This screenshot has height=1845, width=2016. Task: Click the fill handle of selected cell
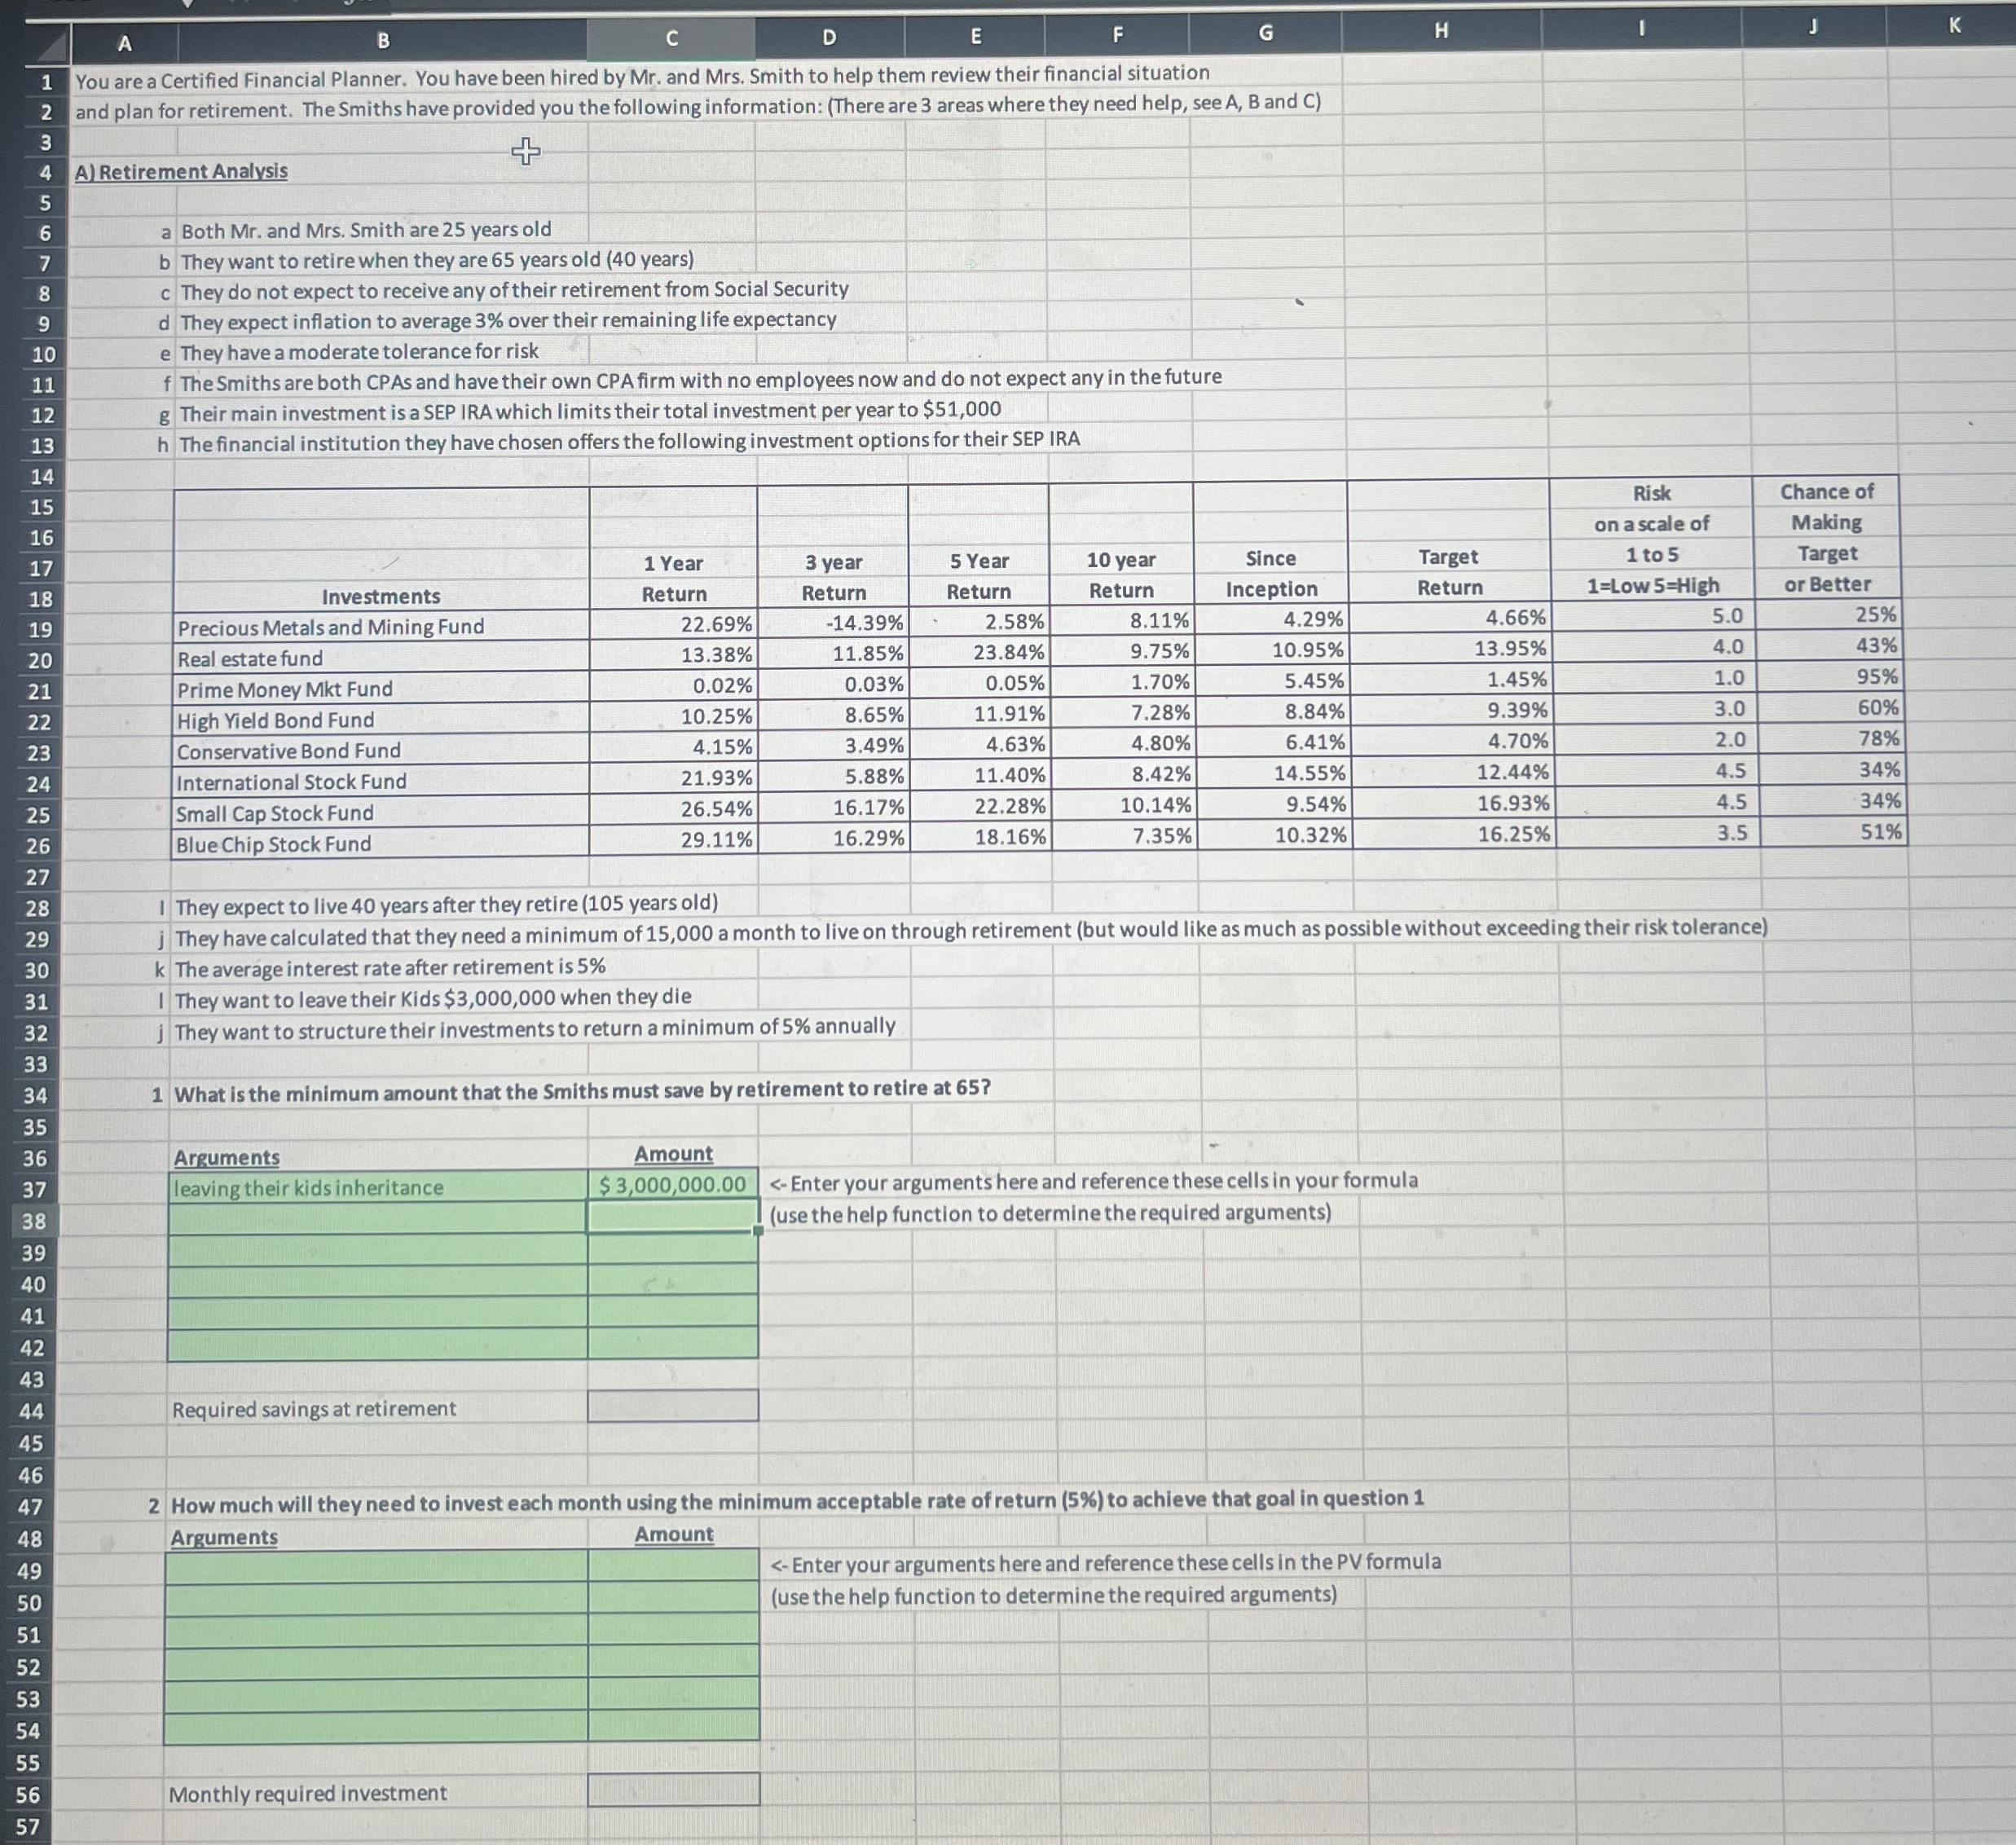pyautogui.click(x=758, y=1231)
